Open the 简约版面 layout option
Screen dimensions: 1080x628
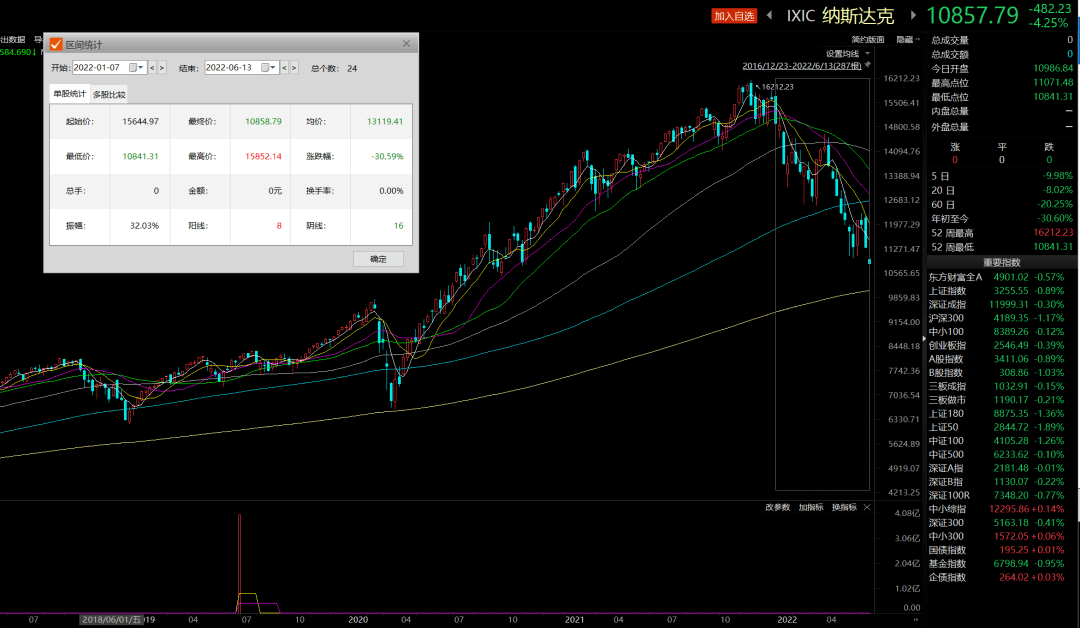coord(870,40)
